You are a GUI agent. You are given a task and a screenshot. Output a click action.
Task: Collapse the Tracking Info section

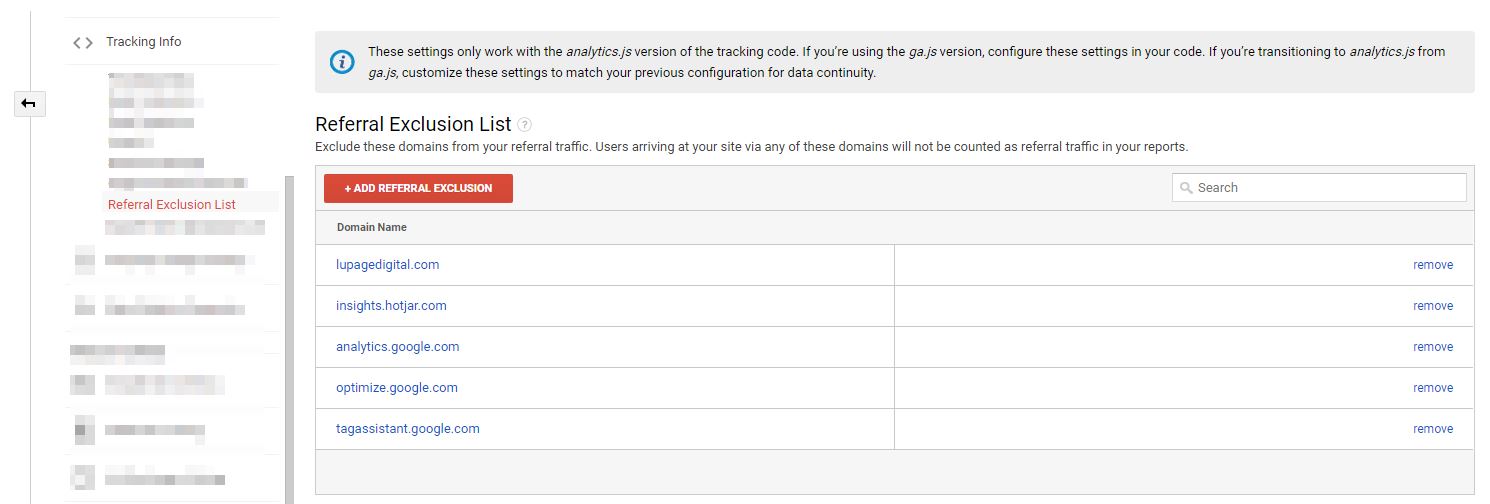pos(144,42)
